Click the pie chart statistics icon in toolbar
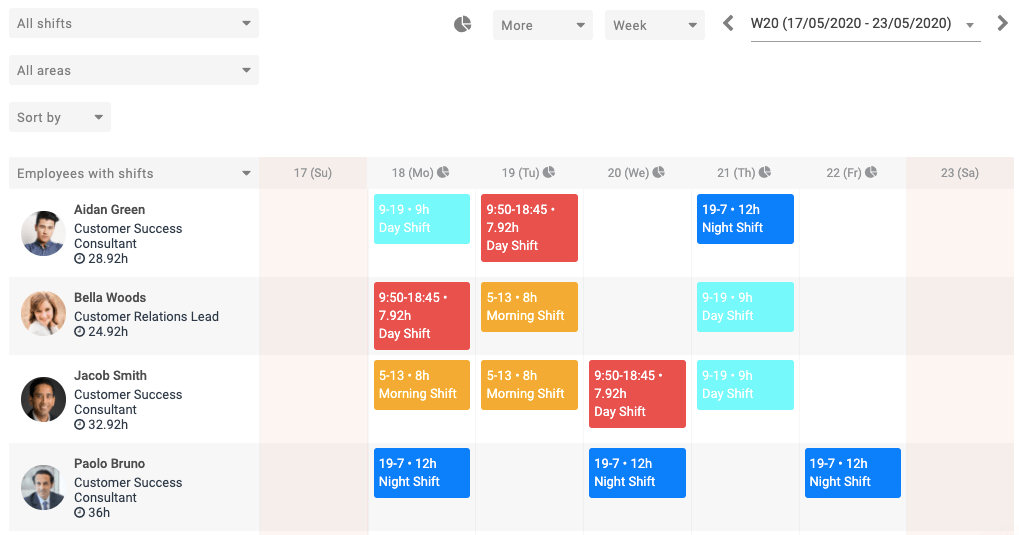The image size is (1019, 535). (x=462, y=24)
